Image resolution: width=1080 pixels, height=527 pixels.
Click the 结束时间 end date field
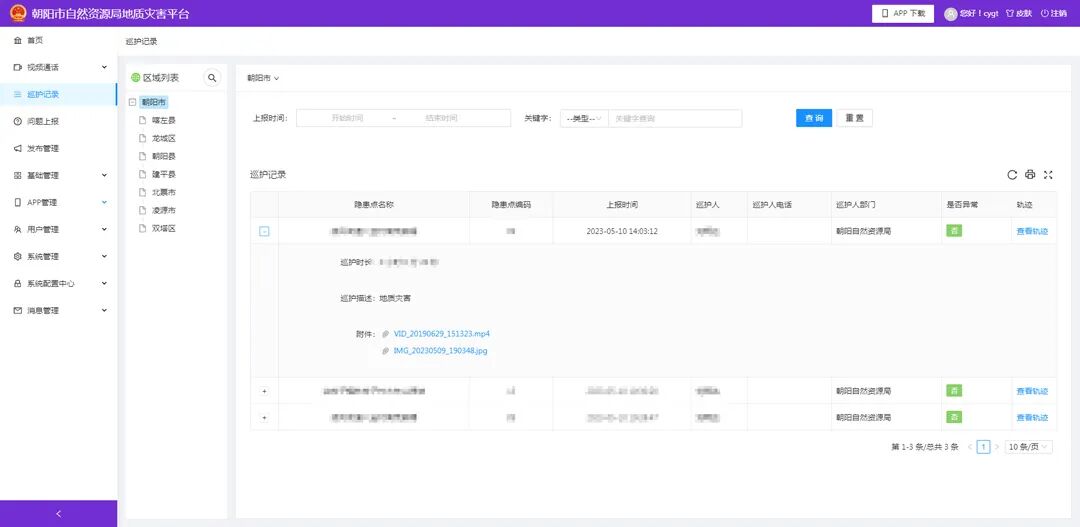point(441,118)
